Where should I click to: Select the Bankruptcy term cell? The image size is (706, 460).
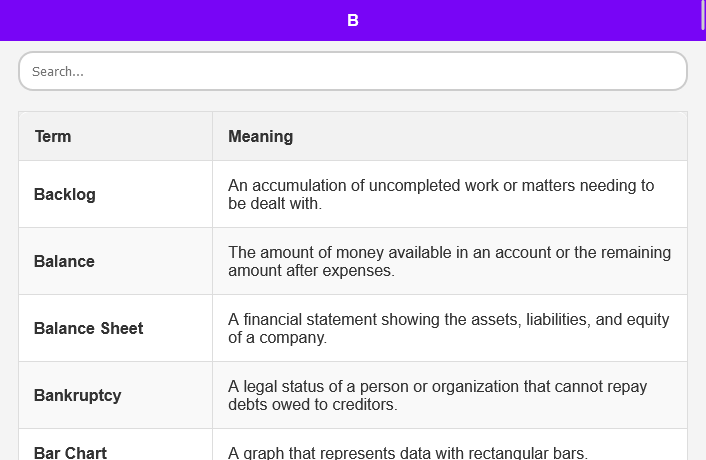click(x=115, y=395)
